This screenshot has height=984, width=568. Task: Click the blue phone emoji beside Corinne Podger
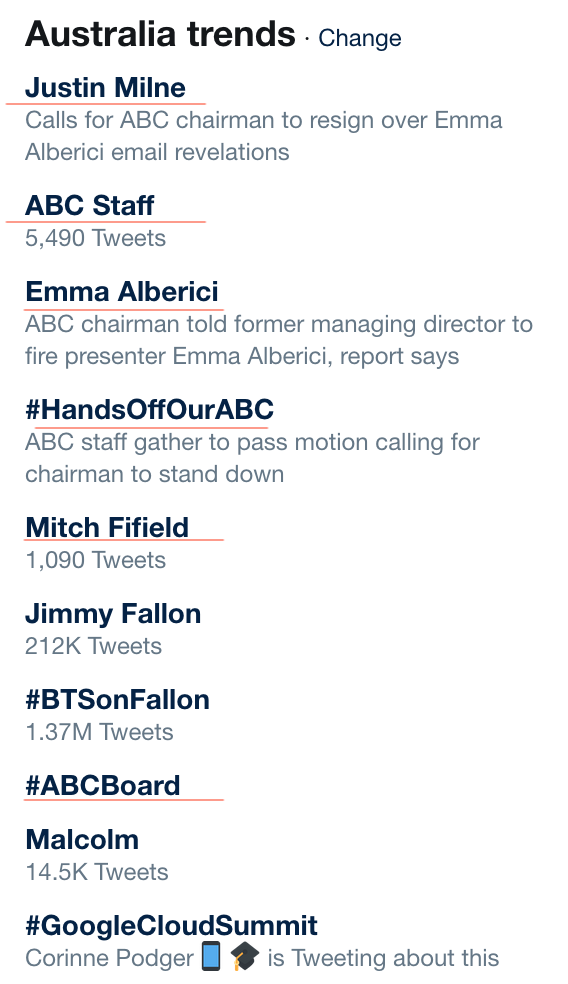click(211, 957)
